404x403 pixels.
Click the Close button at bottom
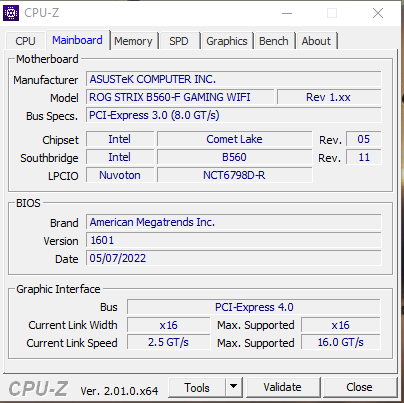[359, 387]
